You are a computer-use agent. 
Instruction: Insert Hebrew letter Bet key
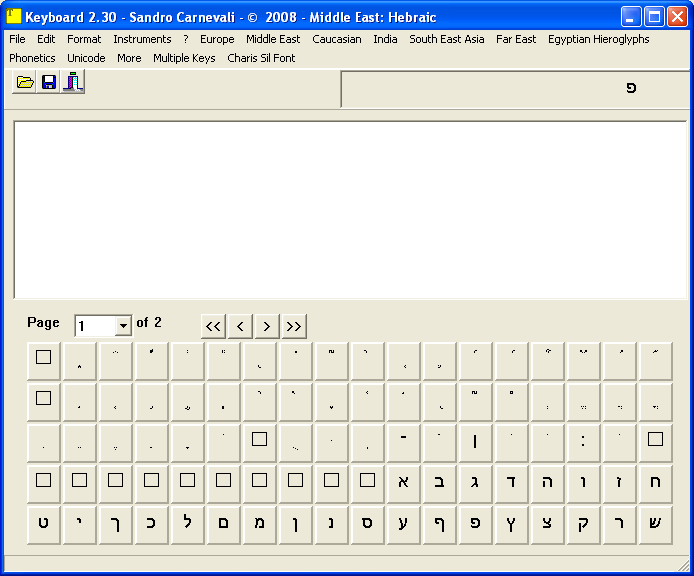point(439,484)
